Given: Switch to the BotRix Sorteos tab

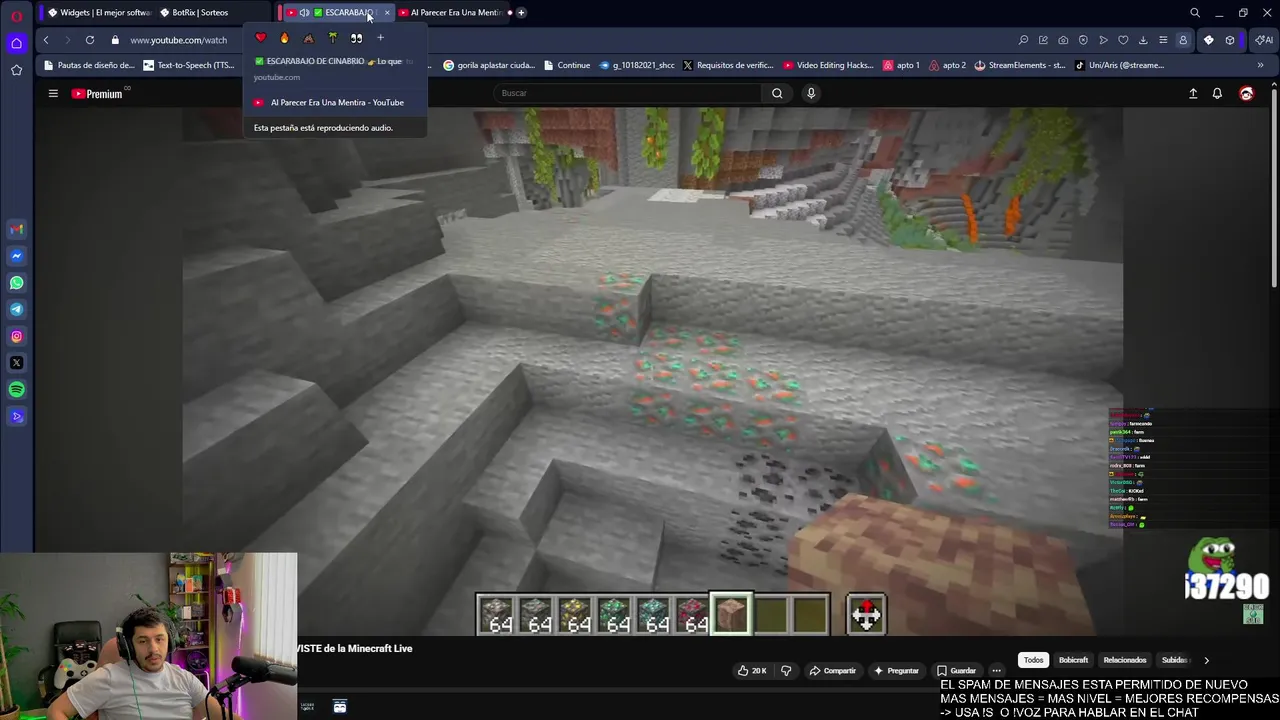Looking at the screenshot, I should pos(201,13).
